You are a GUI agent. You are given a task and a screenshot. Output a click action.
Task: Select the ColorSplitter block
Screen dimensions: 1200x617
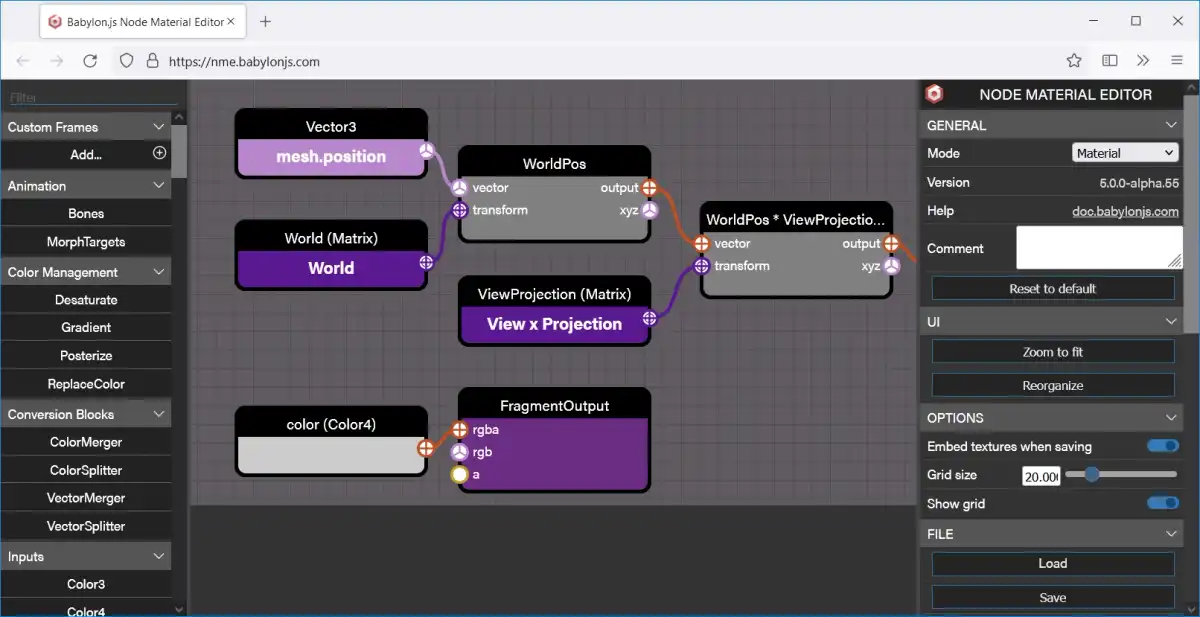86,470
